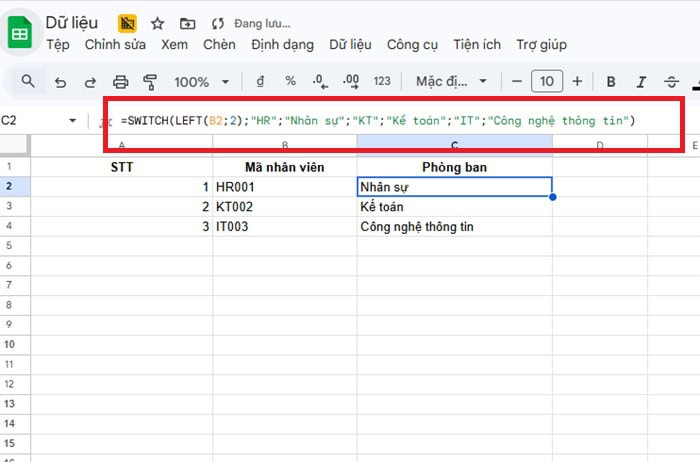Toggle strikethrough formatting

point(670,82)
